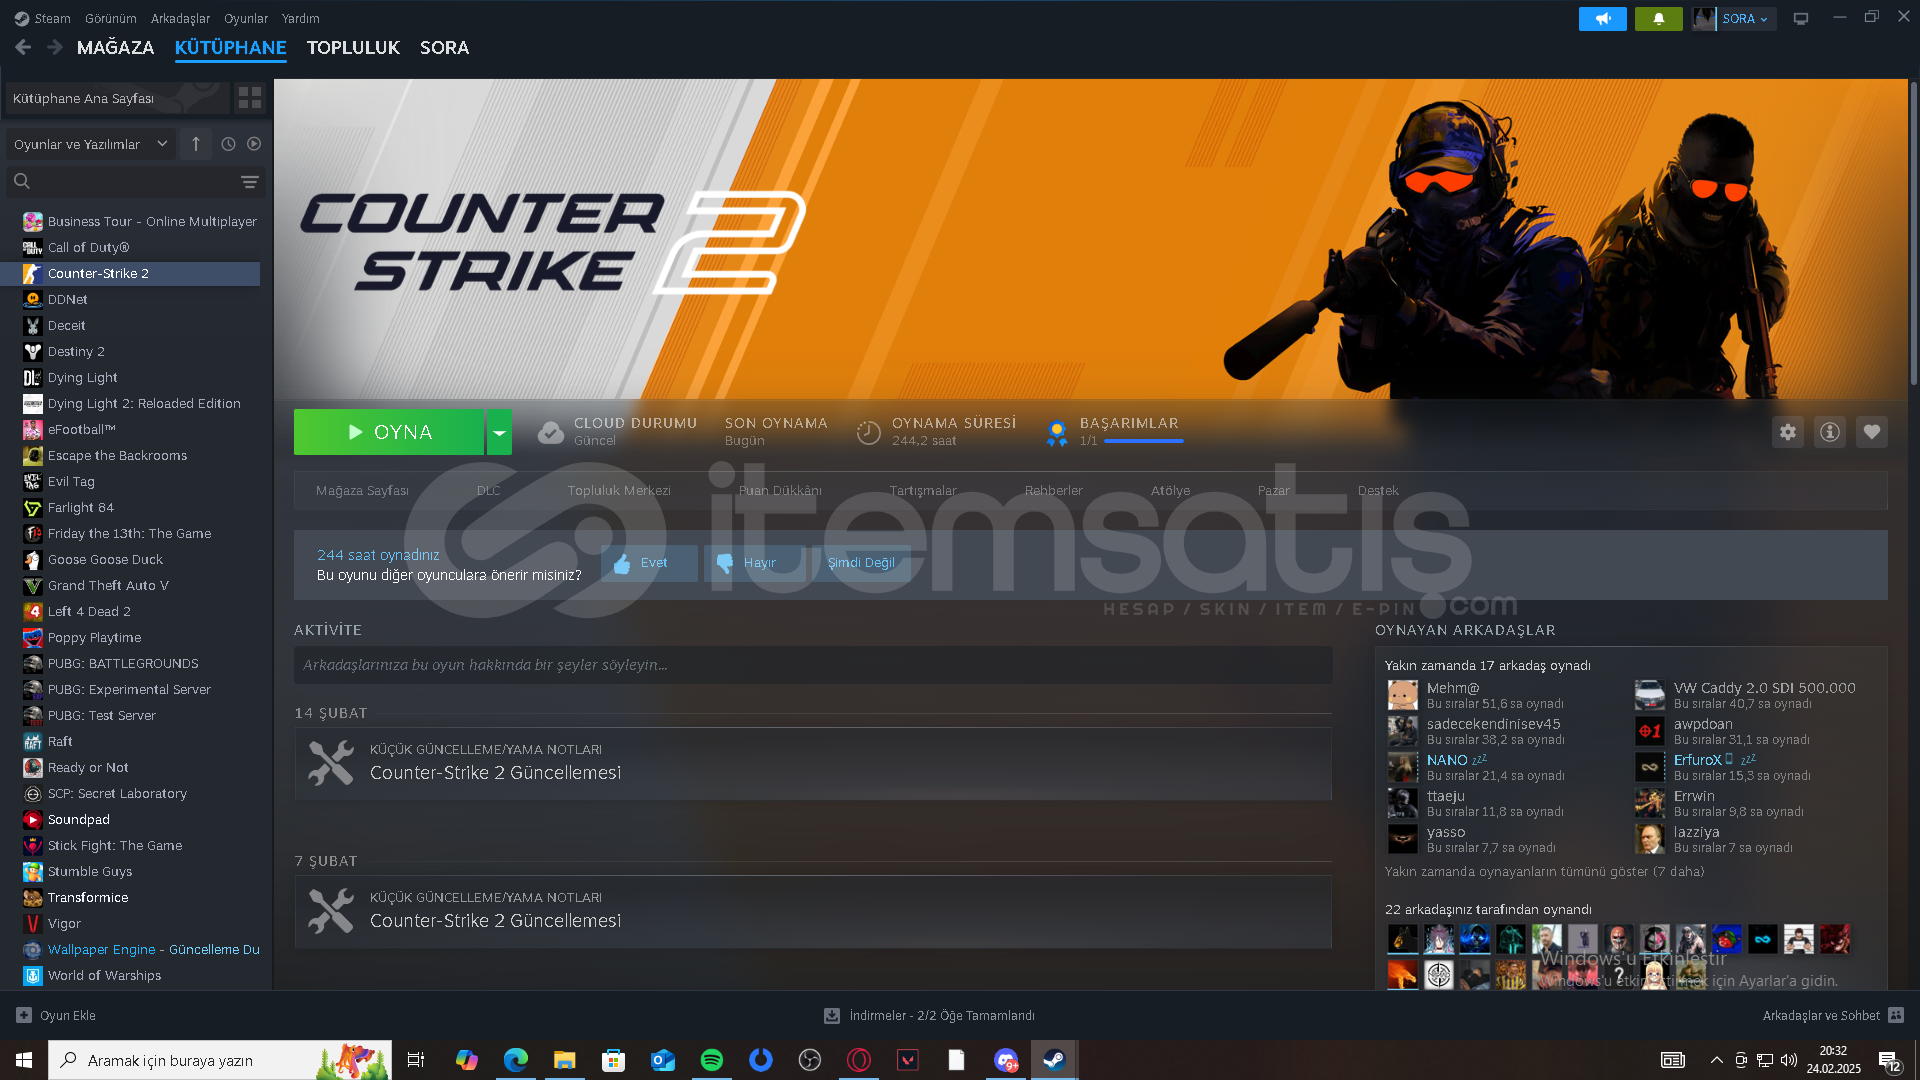Click the activity comment input field
The height and width of the screenshot is (1080, 1920).
click(x=812, y=665)
